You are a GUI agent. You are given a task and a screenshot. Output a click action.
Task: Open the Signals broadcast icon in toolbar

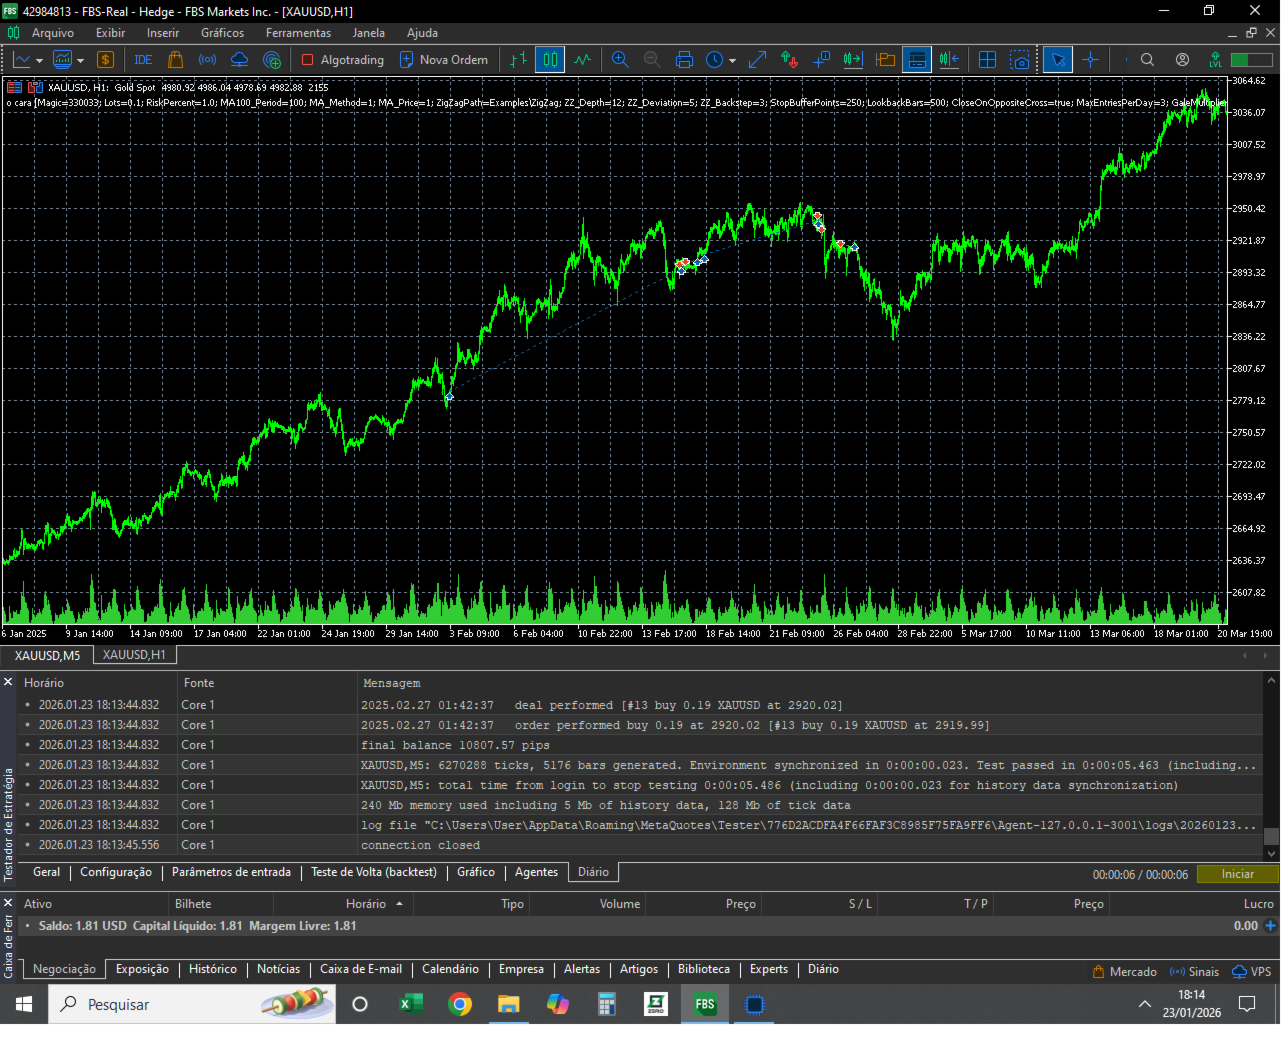click(208, 60)
